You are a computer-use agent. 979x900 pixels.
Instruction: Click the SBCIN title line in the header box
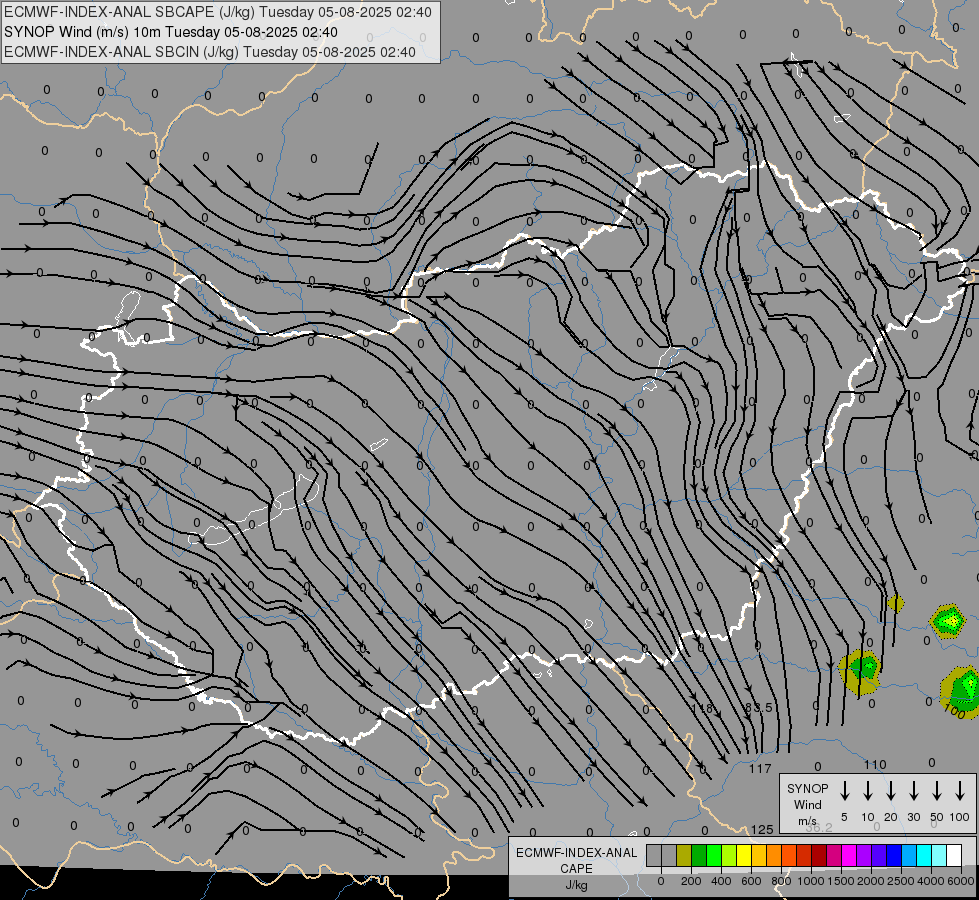210,52
